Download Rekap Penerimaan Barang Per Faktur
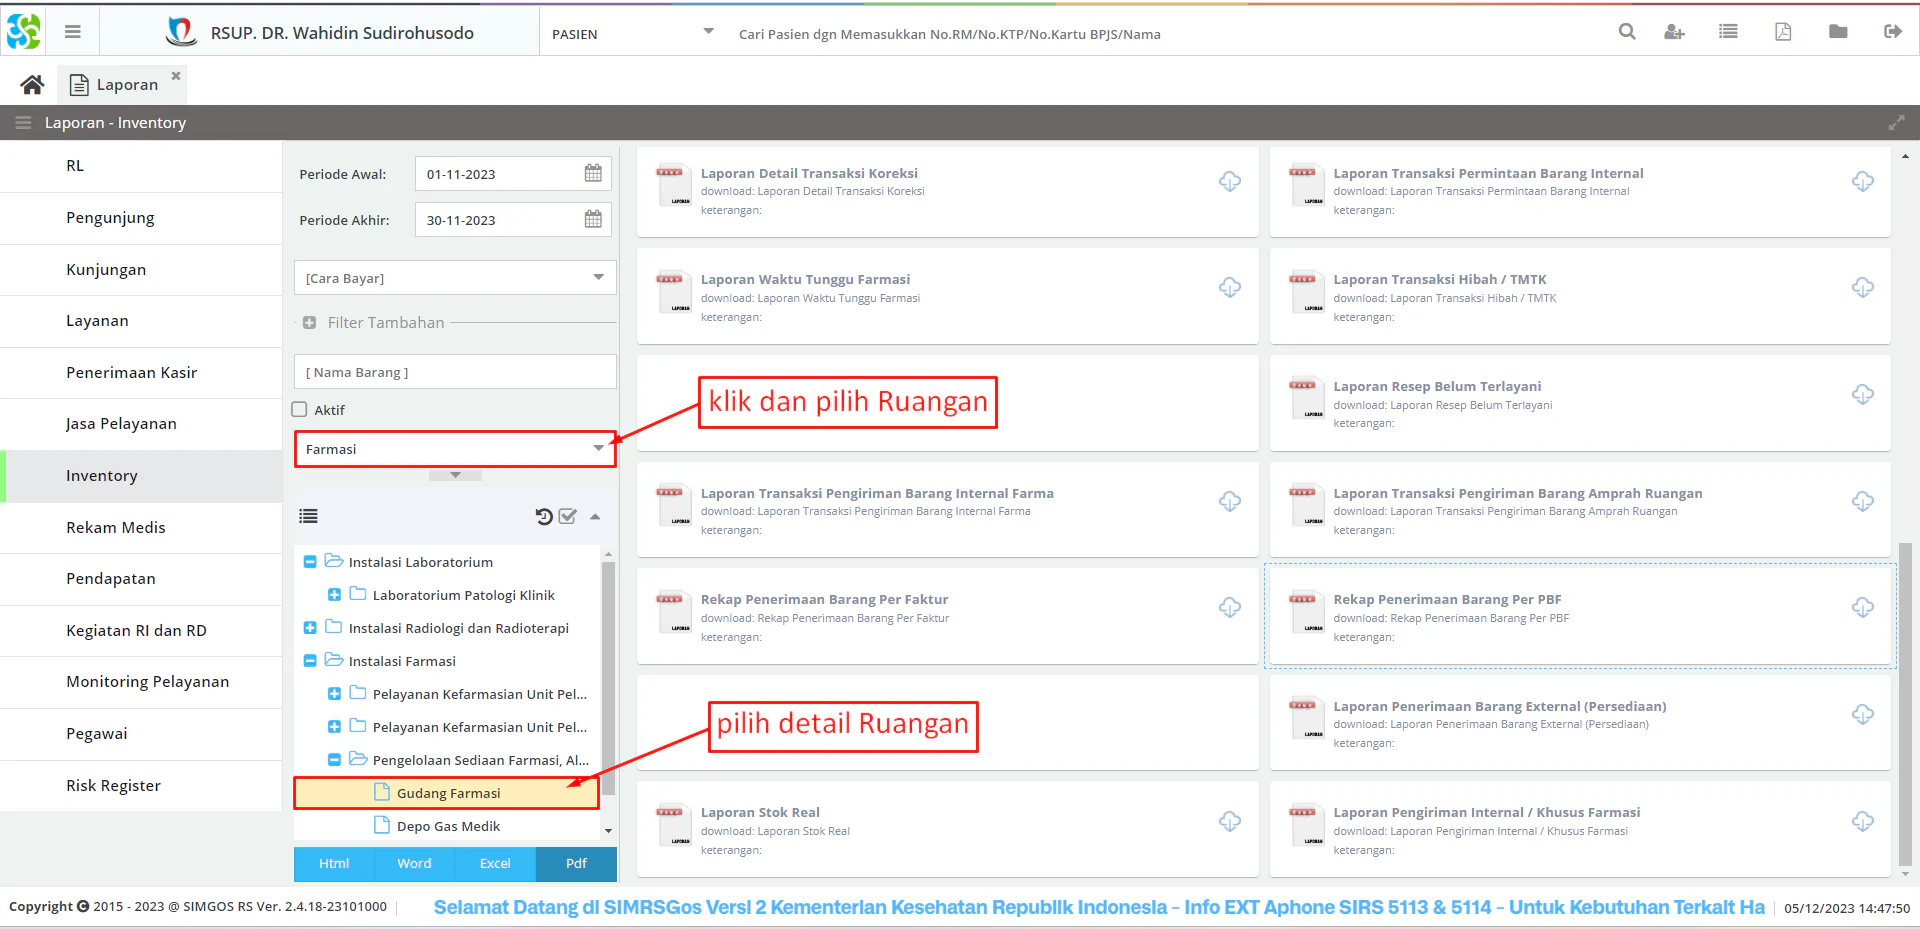 [1230, 607]
